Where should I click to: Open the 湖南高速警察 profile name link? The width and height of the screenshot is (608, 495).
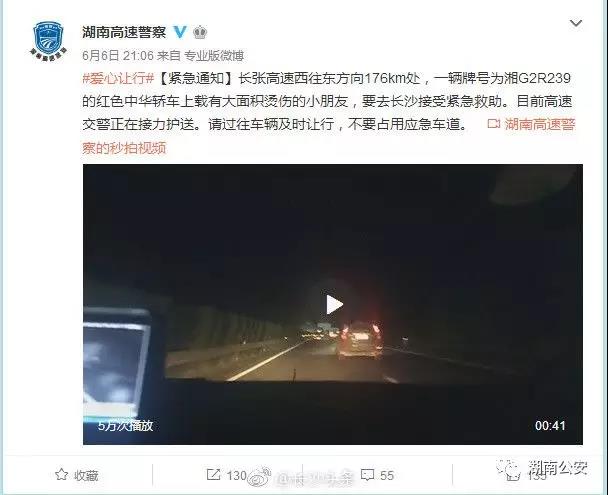124,32
